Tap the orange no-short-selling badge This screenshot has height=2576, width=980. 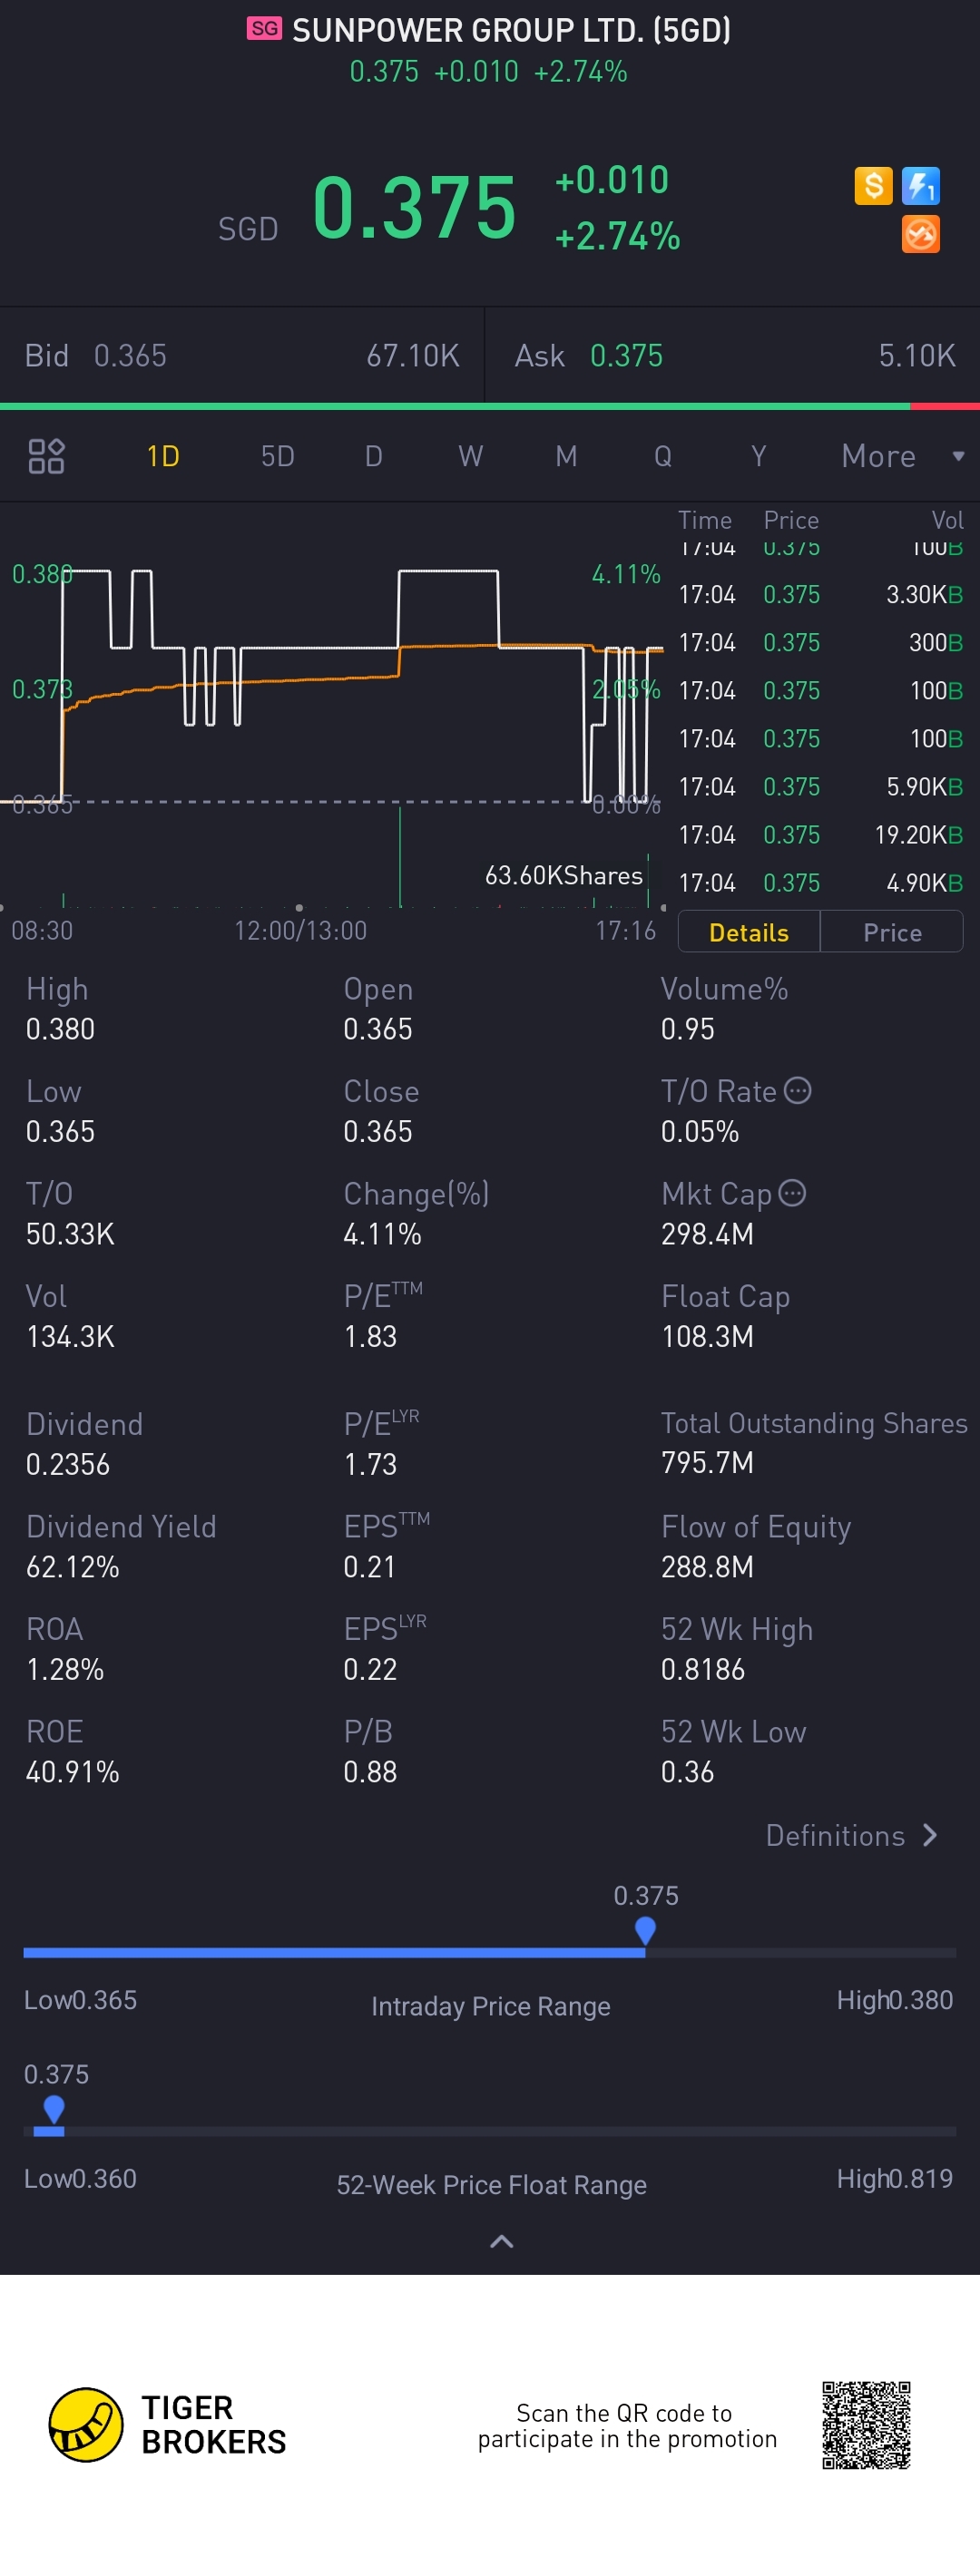(x=920, y=234)
